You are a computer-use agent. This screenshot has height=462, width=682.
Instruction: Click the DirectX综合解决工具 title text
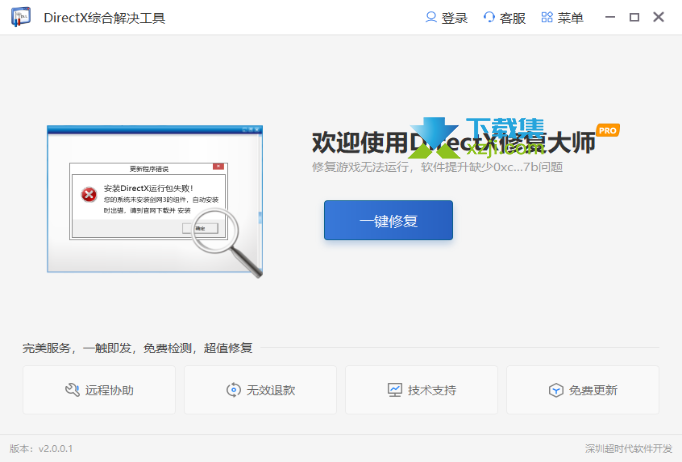click(104, 18)
